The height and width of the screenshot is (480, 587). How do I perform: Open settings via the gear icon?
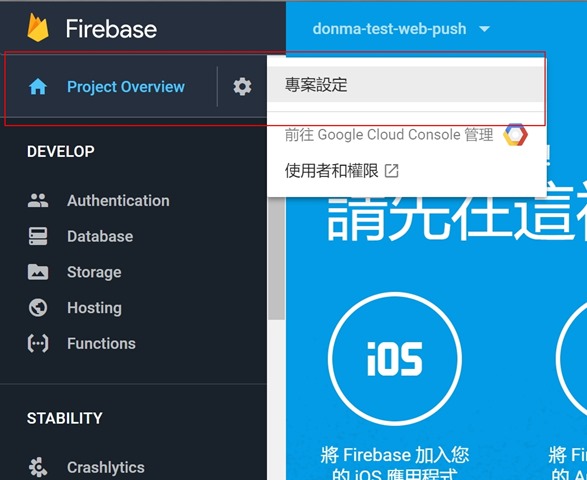click(x=242, y=86)
